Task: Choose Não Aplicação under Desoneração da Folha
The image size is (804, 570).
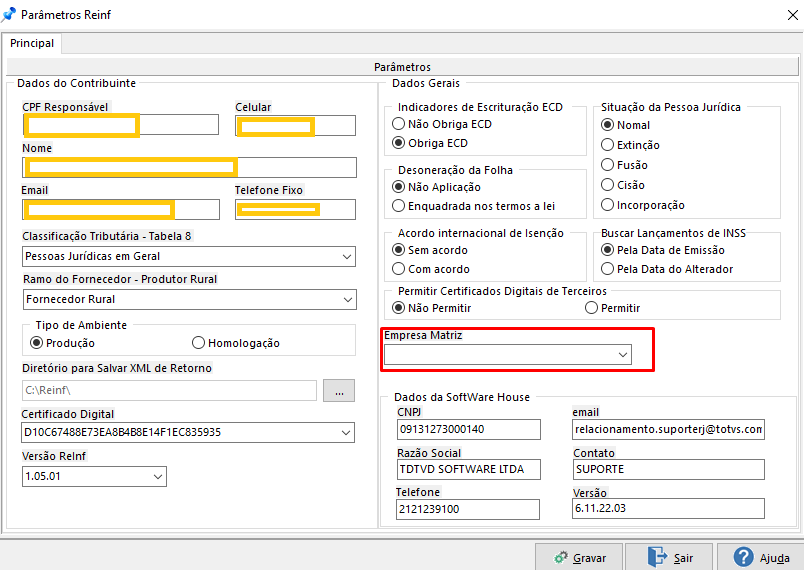Action: point(398,187)
